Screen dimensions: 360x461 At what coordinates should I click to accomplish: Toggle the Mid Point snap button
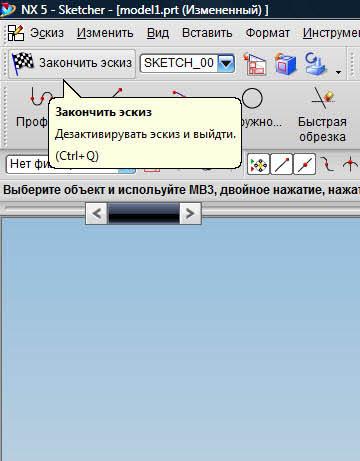pyautogui.click(x=304, y=164)
